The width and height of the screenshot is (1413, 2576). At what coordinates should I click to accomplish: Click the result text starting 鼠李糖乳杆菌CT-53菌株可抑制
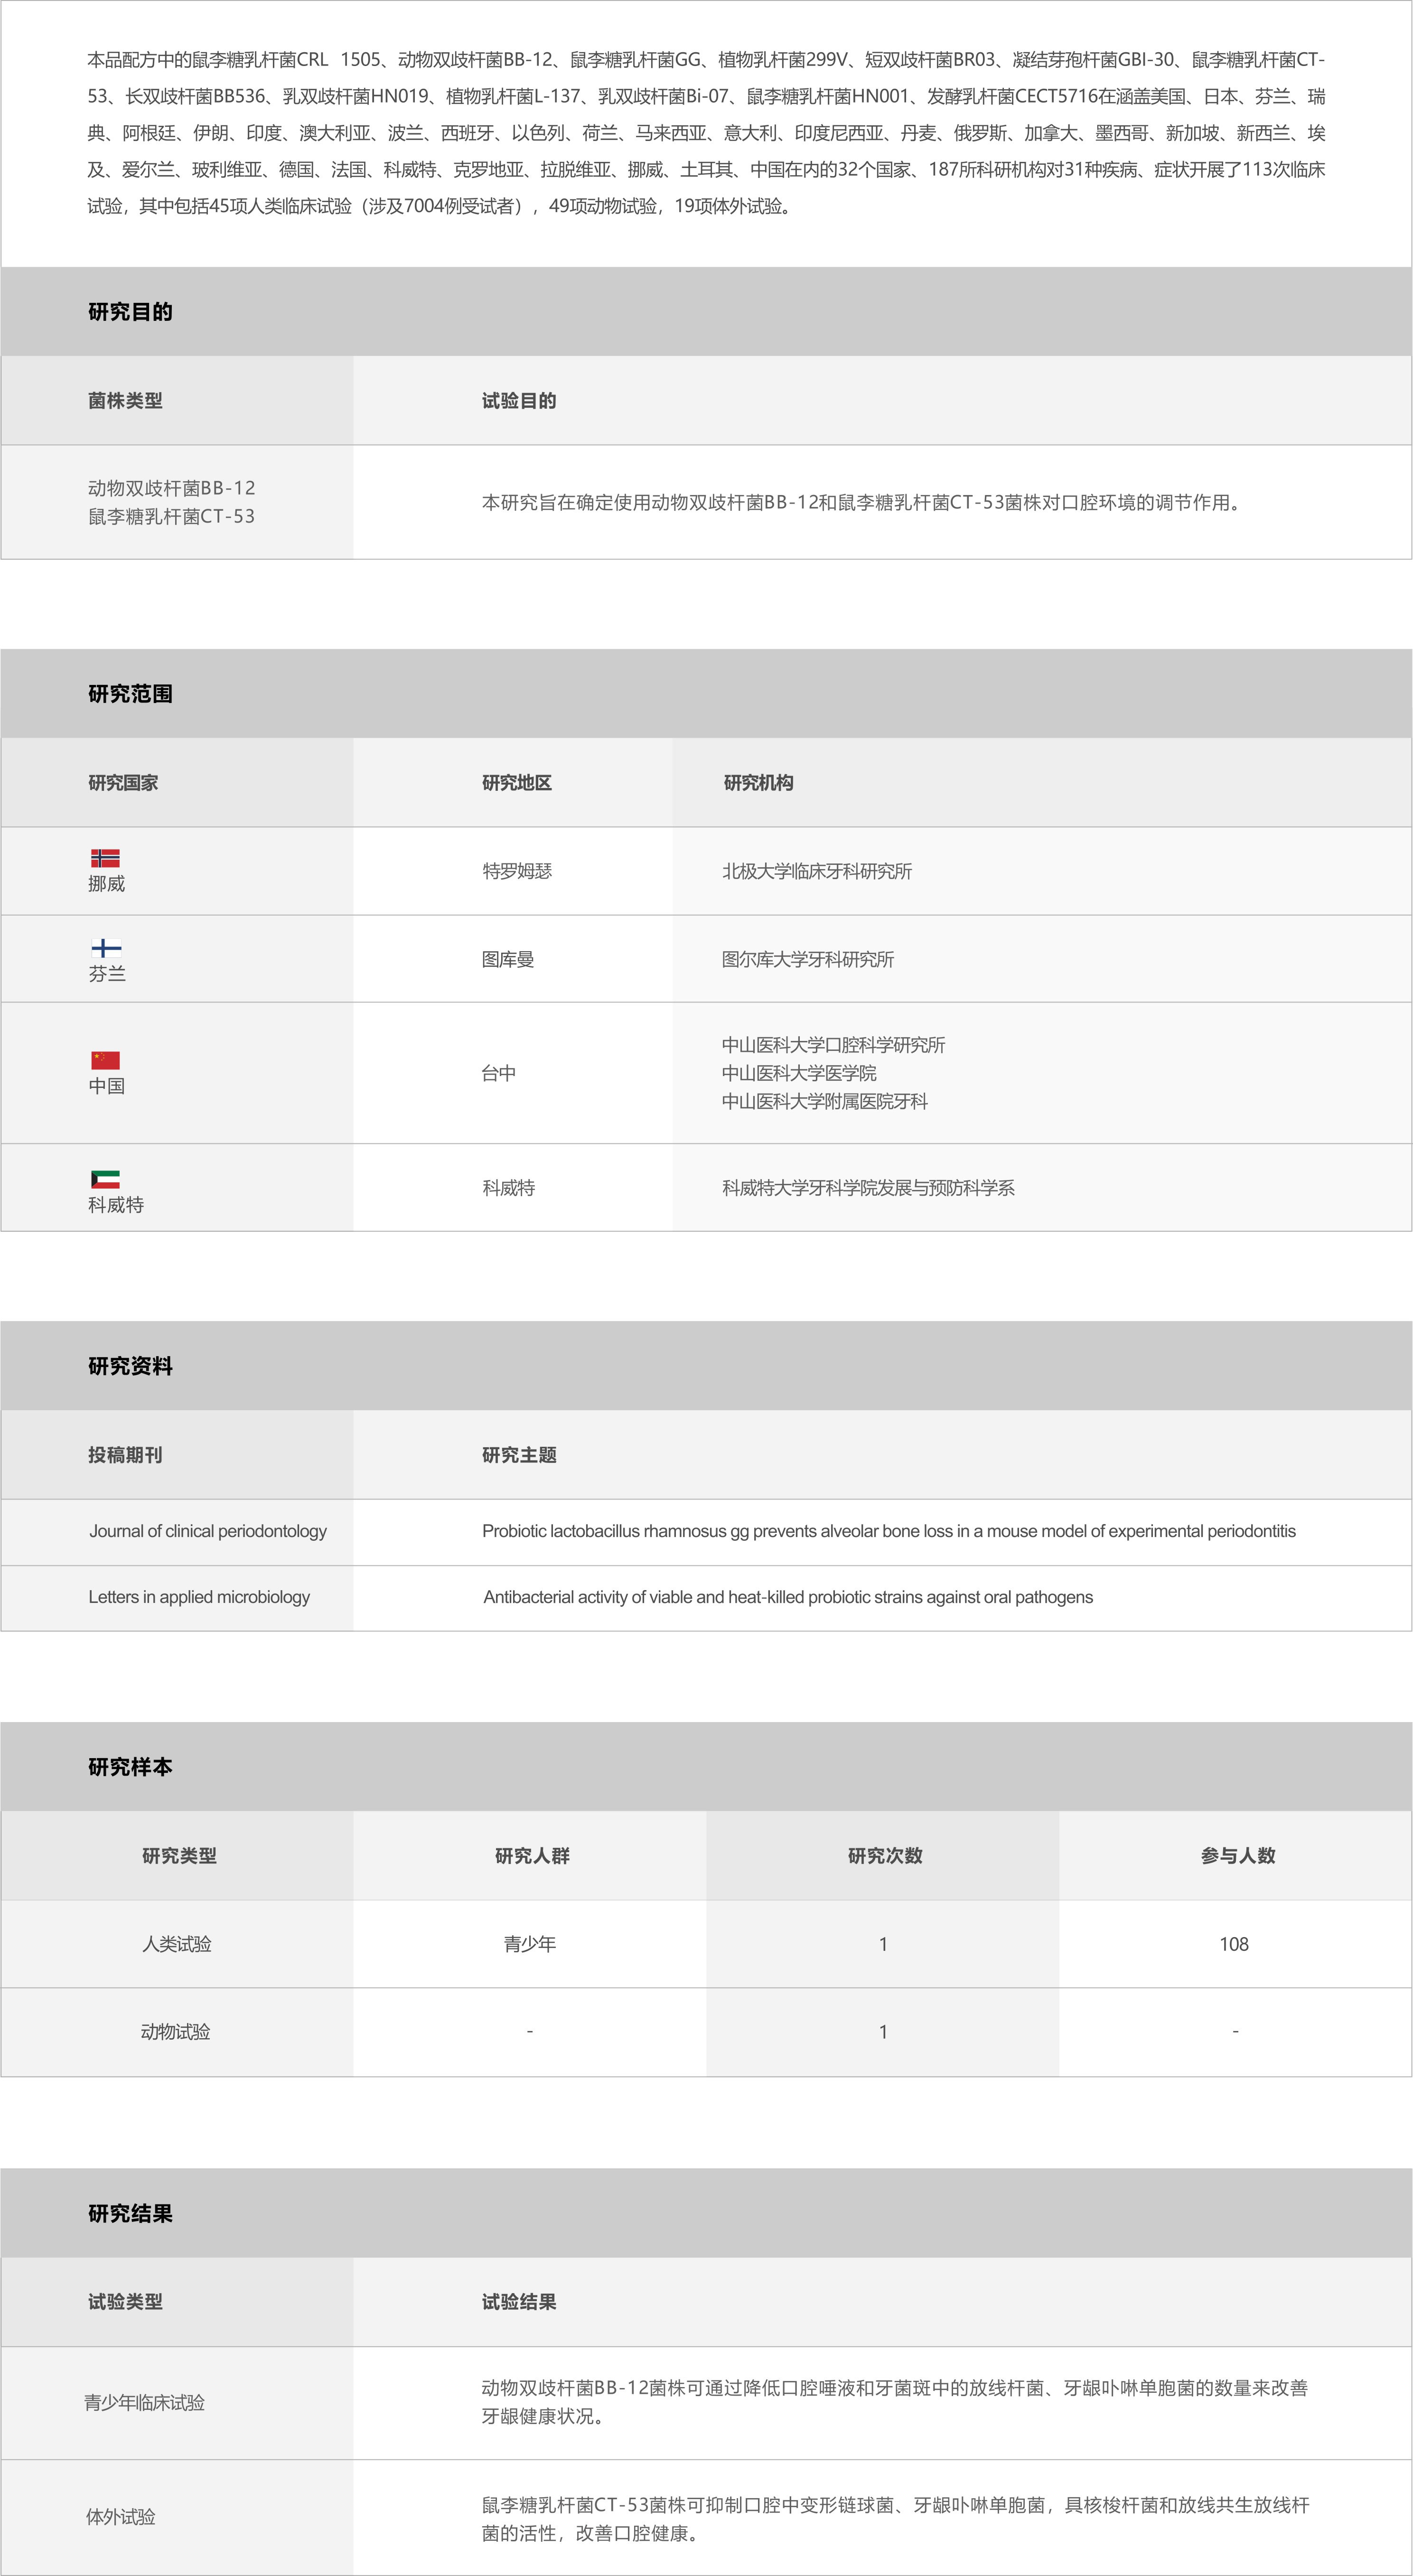895,2519
